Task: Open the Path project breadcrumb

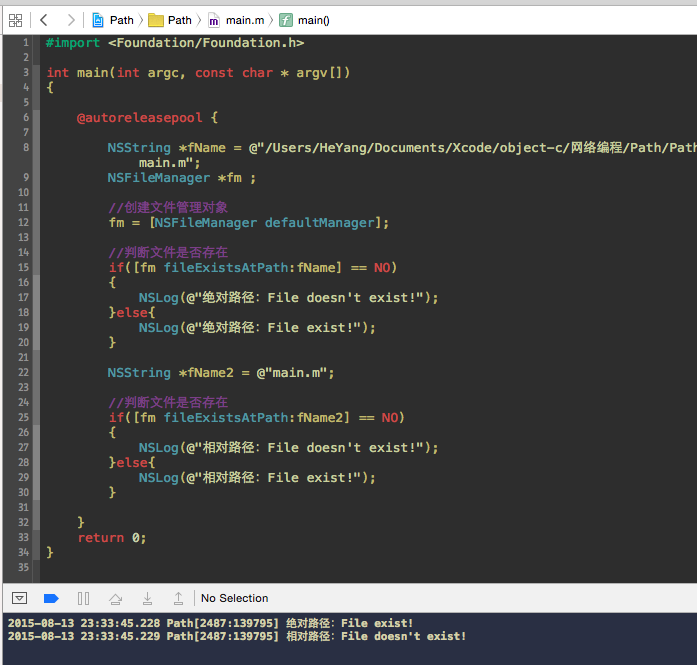Action: pos(122,20)
